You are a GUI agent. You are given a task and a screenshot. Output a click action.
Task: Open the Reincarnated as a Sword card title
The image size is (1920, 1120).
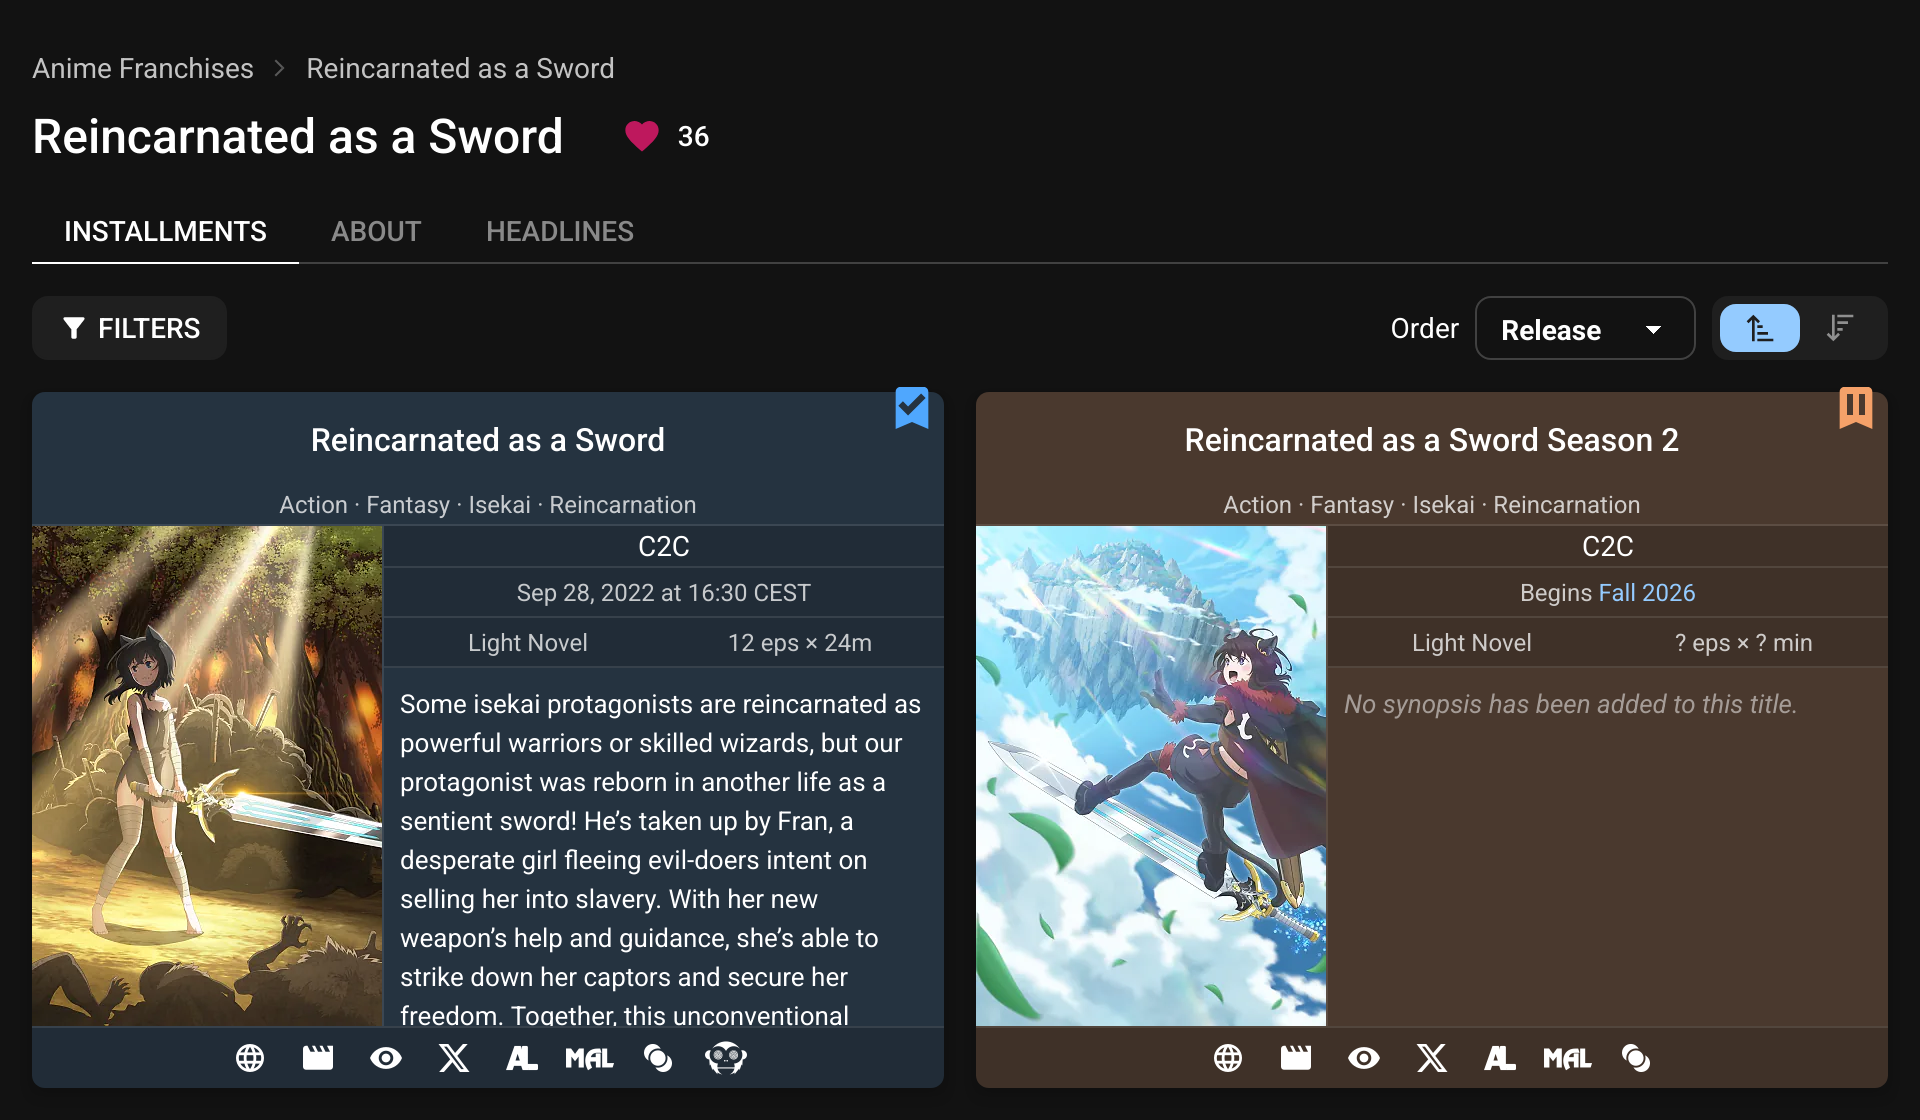tap(488, 440)
